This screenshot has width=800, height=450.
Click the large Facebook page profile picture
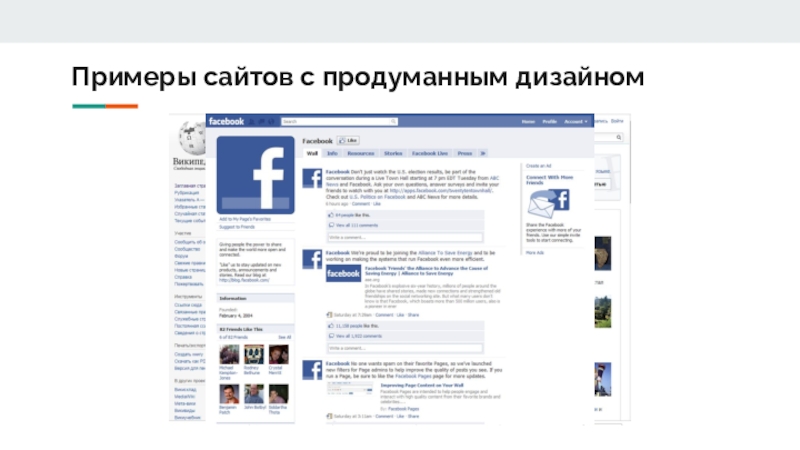tap(256, 175)
